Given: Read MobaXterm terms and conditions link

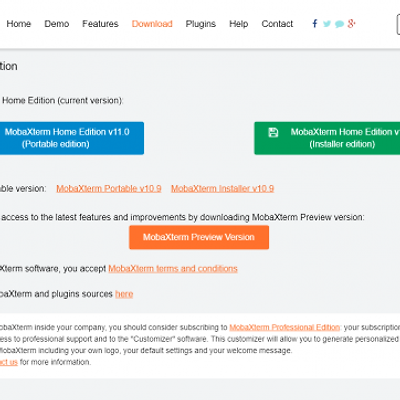Looking at the screenshot, I should pos(173,269).
